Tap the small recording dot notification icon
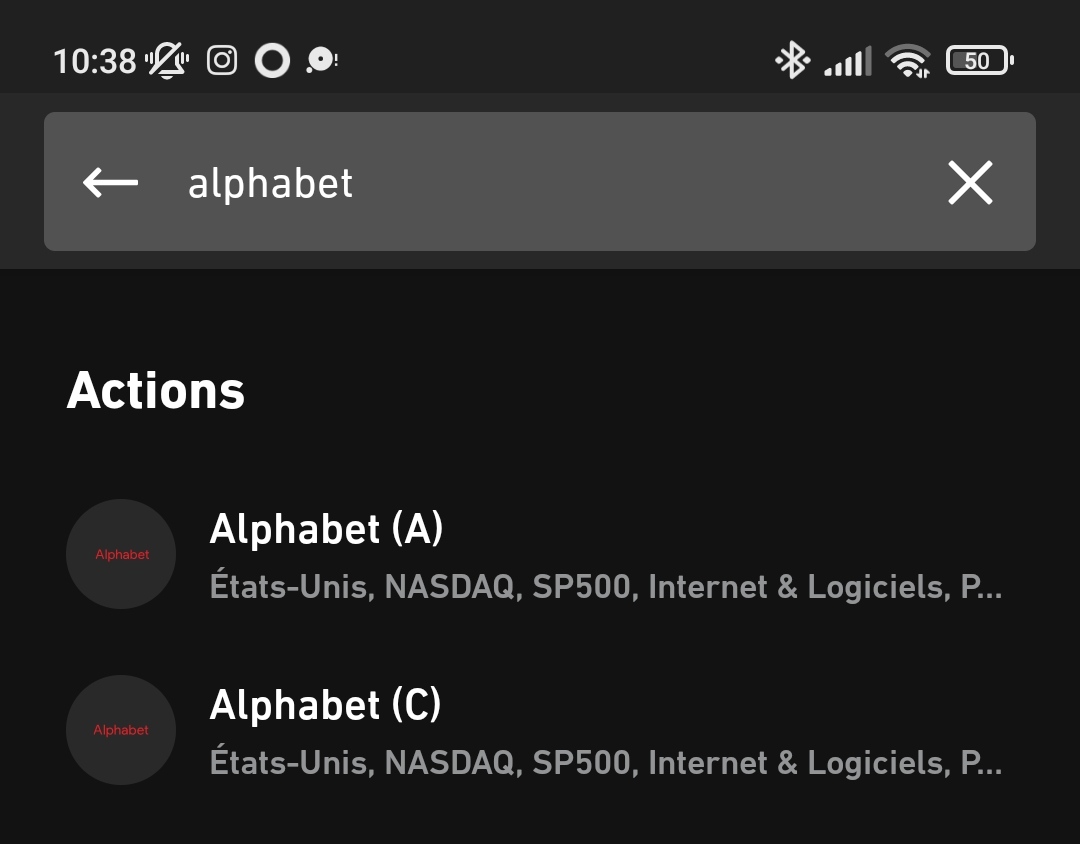This screenshot has height=844, width=1080. pos(322,61)
